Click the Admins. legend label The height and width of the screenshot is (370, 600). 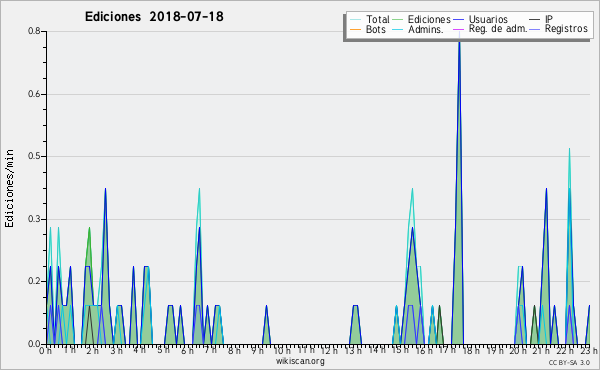click(426, 29)
